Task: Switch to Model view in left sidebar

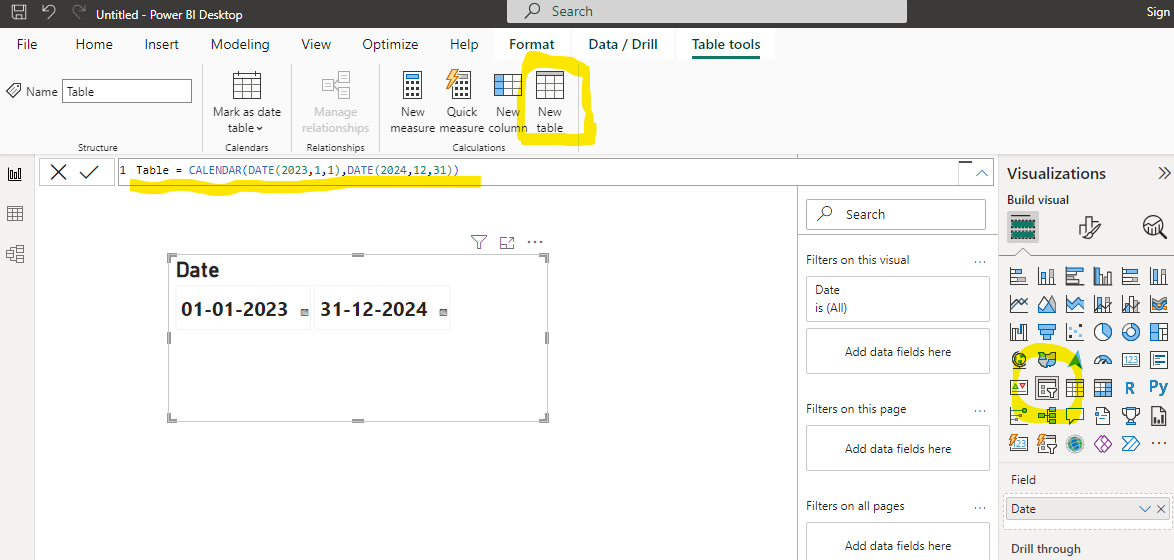Action: [15, 254]
